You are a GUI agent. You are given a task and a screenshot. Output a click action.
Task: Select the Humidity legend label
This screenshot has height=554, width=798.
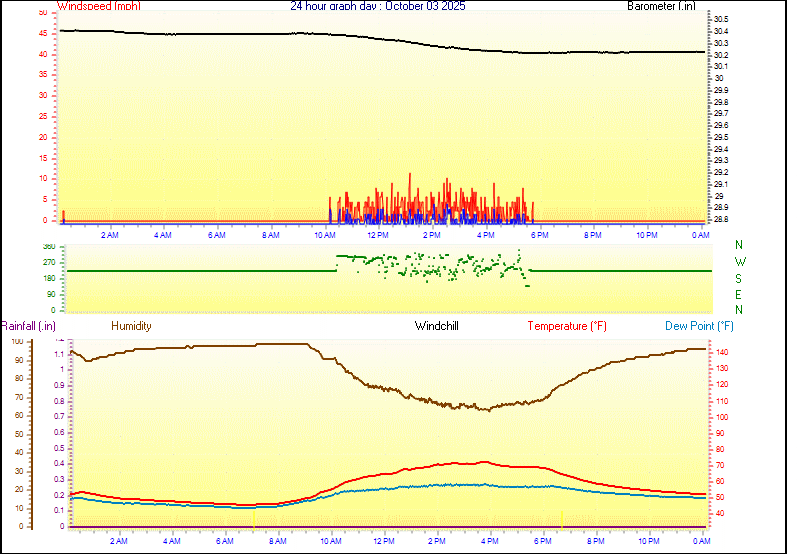pos(131,326)
